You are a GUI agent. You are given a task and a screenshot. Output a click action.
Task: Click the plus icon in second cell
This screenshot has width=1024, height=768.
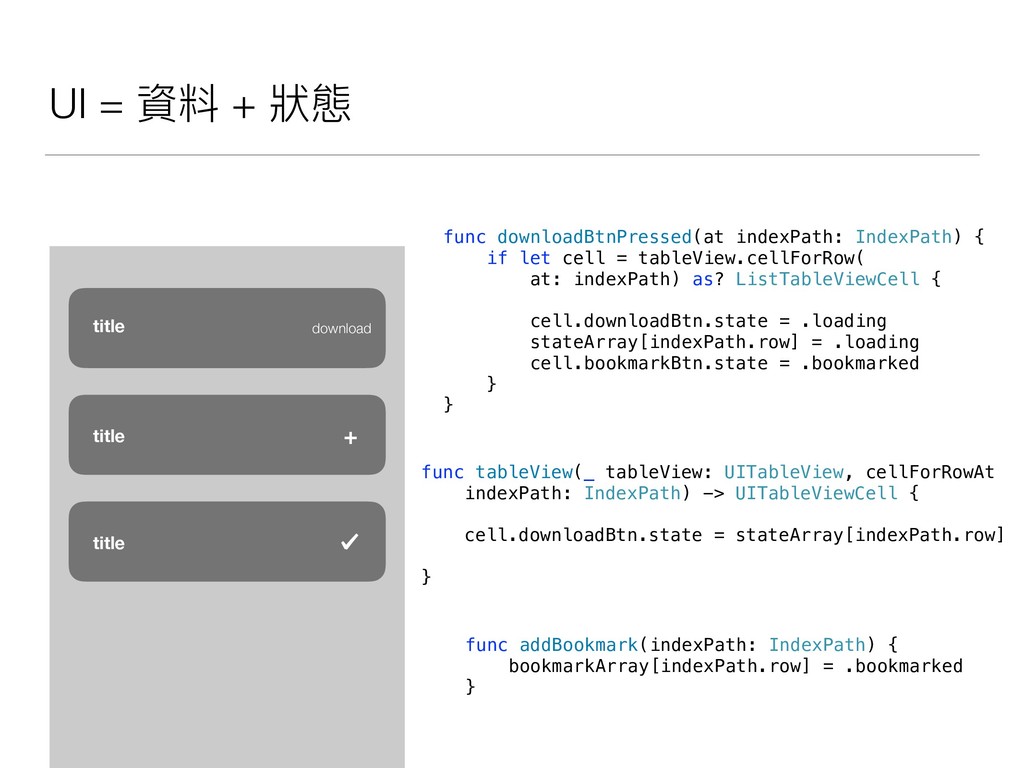coord(350,438)
